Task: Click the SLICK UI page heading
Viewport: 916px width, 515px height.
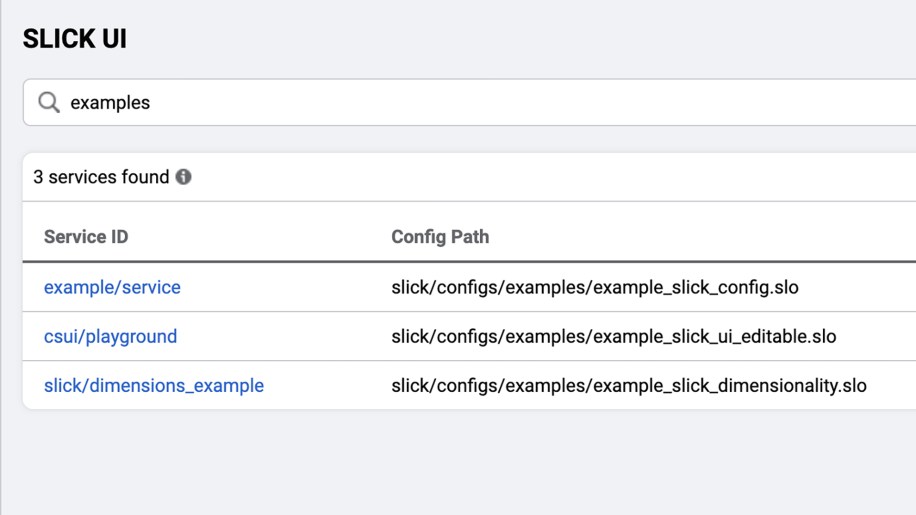Action: [74, 39]
